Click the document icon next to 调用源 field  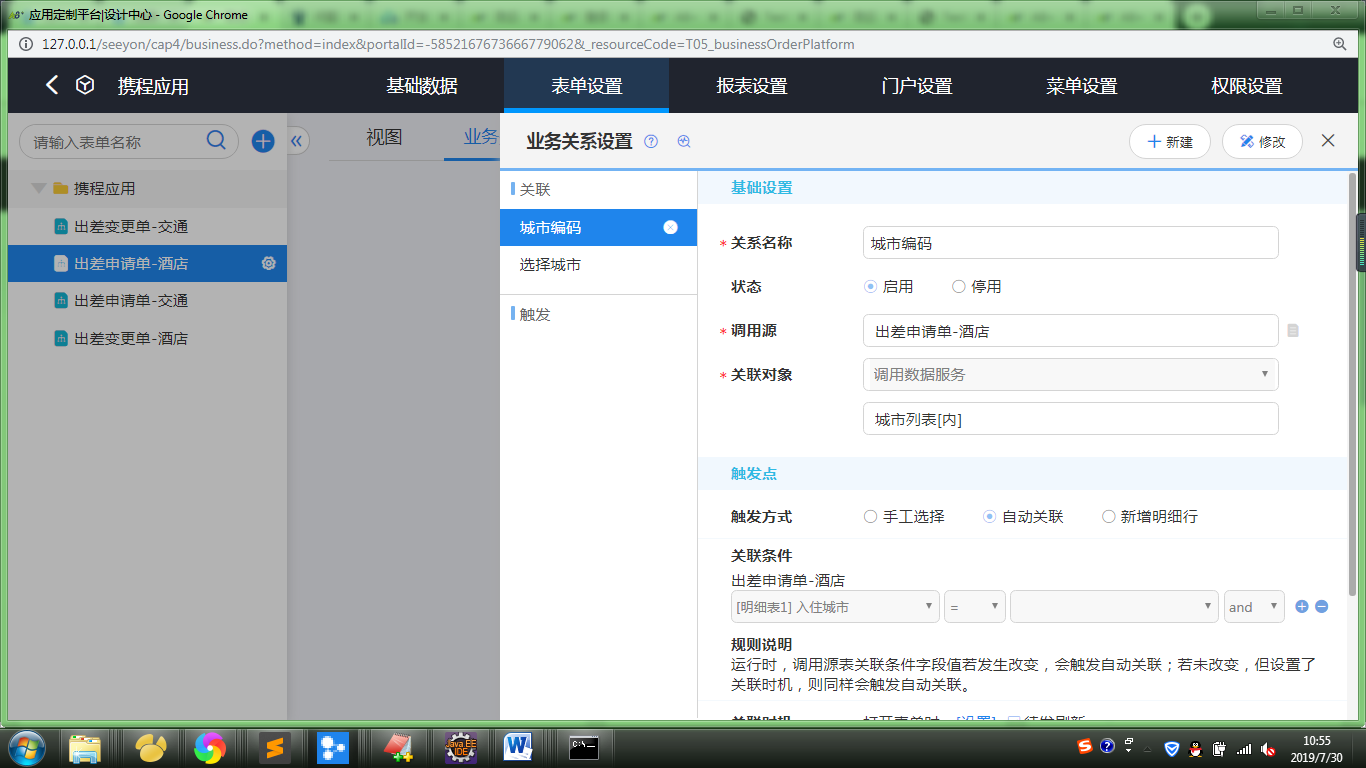(x=1293, y=331)
